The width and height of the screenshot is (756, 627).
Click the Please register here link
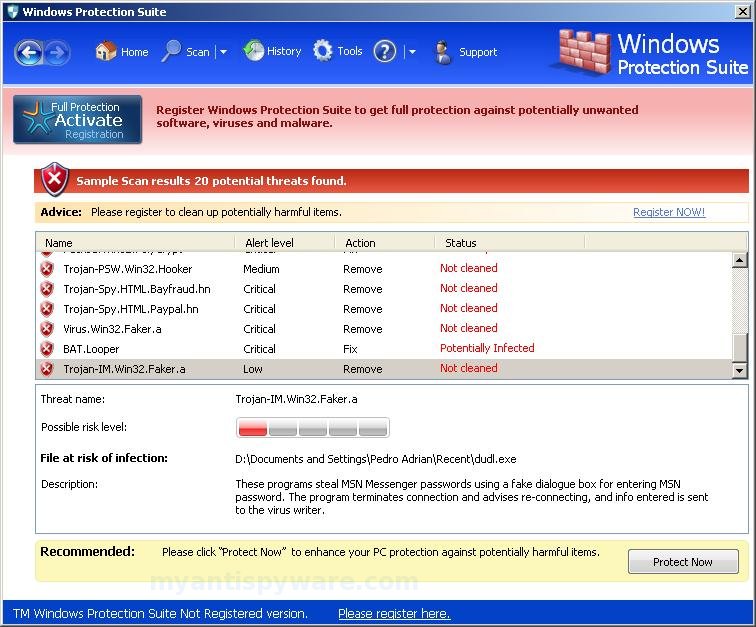[394, 613]
